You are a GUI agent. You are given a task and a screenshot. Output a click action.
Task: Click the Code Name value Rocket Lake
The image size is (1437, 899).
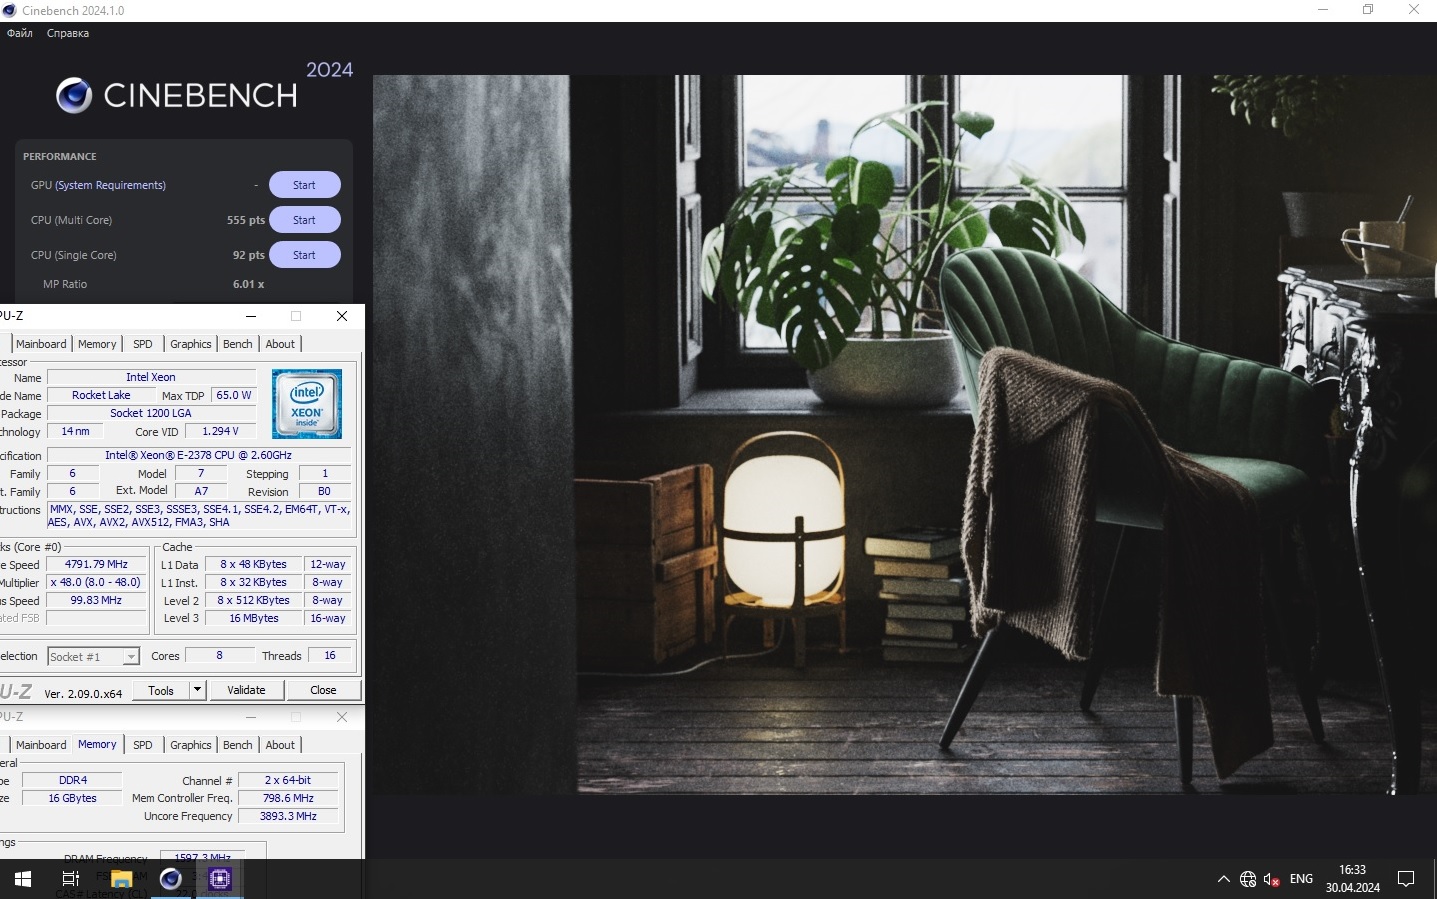click(x=101, y=395)
